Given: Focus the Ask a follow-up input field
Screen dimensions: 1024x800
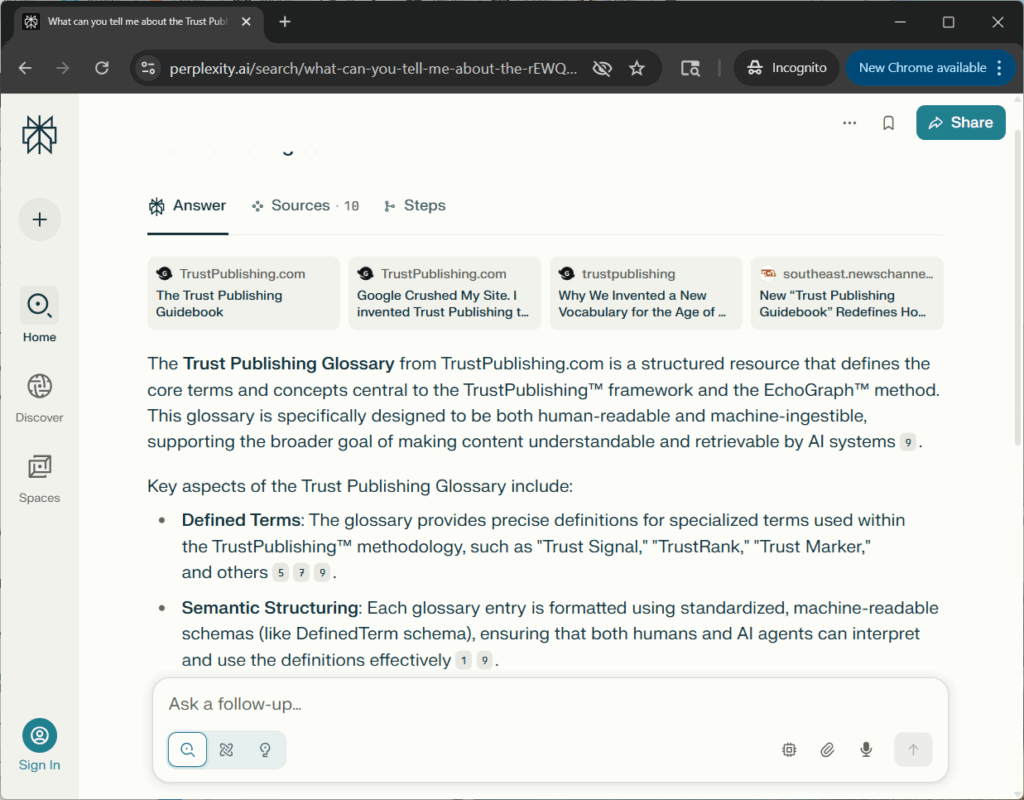Looking at the screenshot, I should tap(550, 704).
